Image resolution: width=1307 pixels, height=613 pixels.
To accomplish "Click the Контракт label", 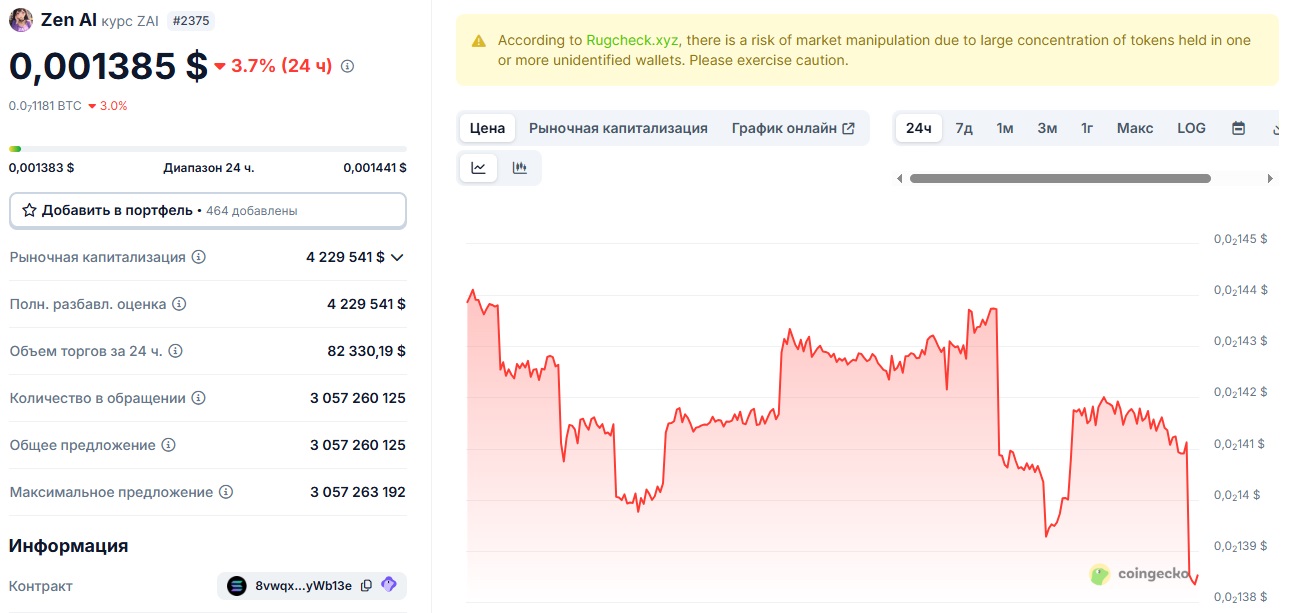I will click(x=41, y=586).
